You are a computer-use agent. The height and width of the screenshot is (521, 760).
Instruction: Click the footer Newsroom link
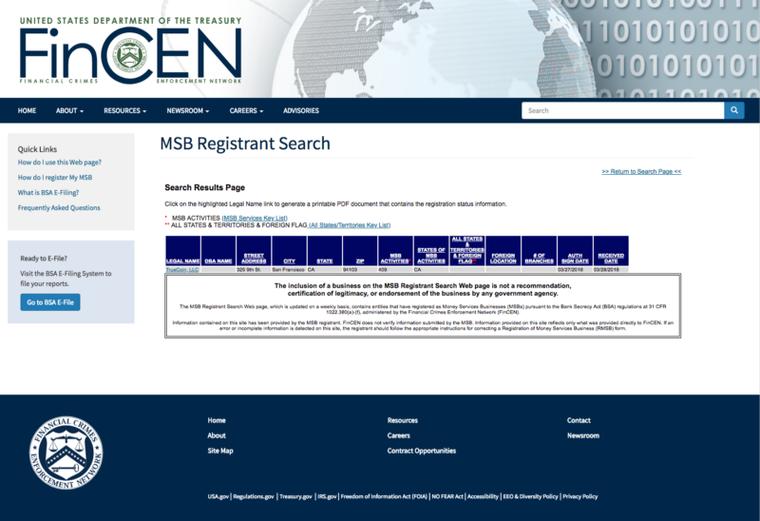pos(583,435)
